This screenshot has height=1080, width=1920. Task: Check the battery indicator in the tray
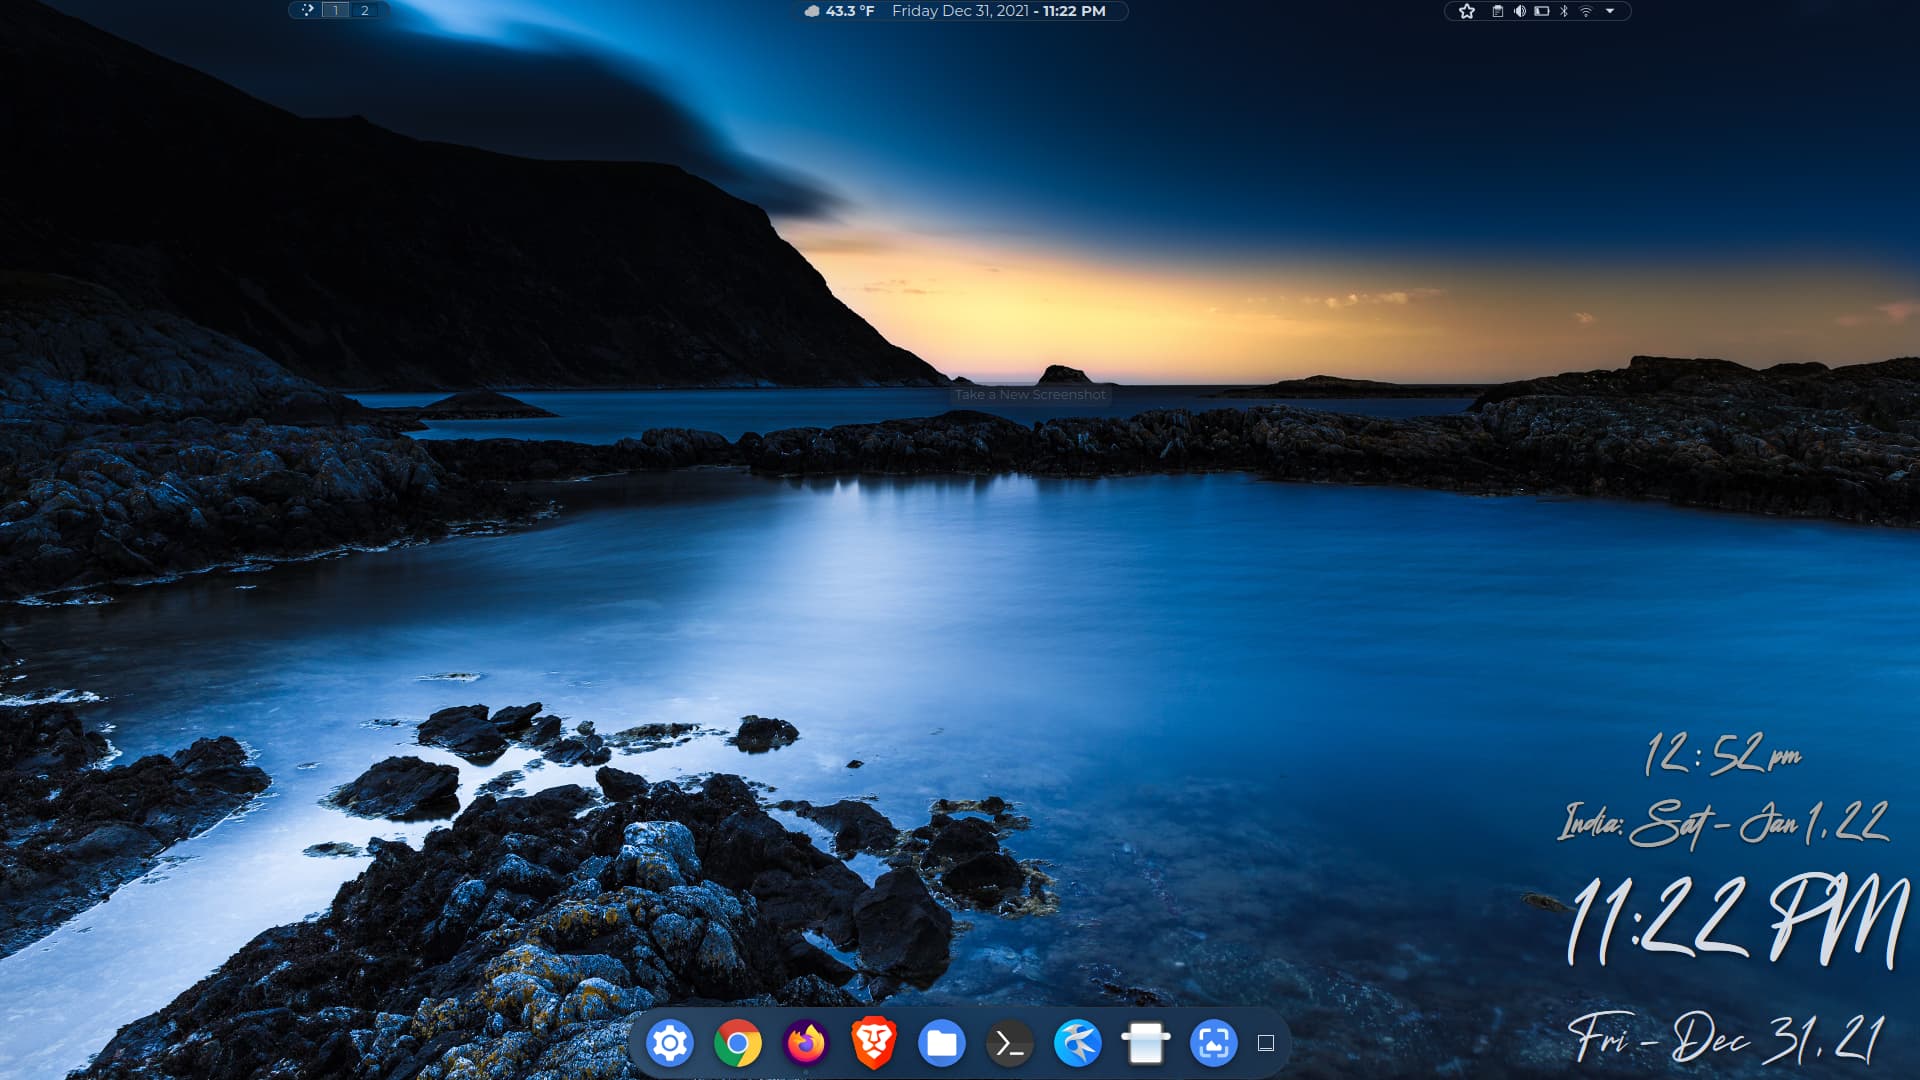(1542, 11)
